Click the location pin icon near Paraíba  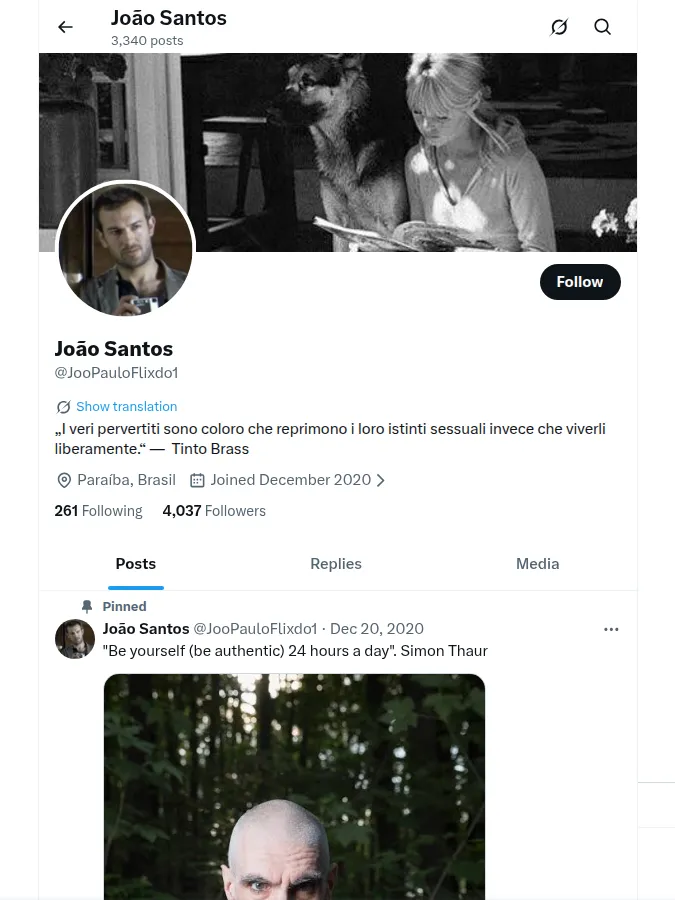pyautogui.click(x=64, y=480)
